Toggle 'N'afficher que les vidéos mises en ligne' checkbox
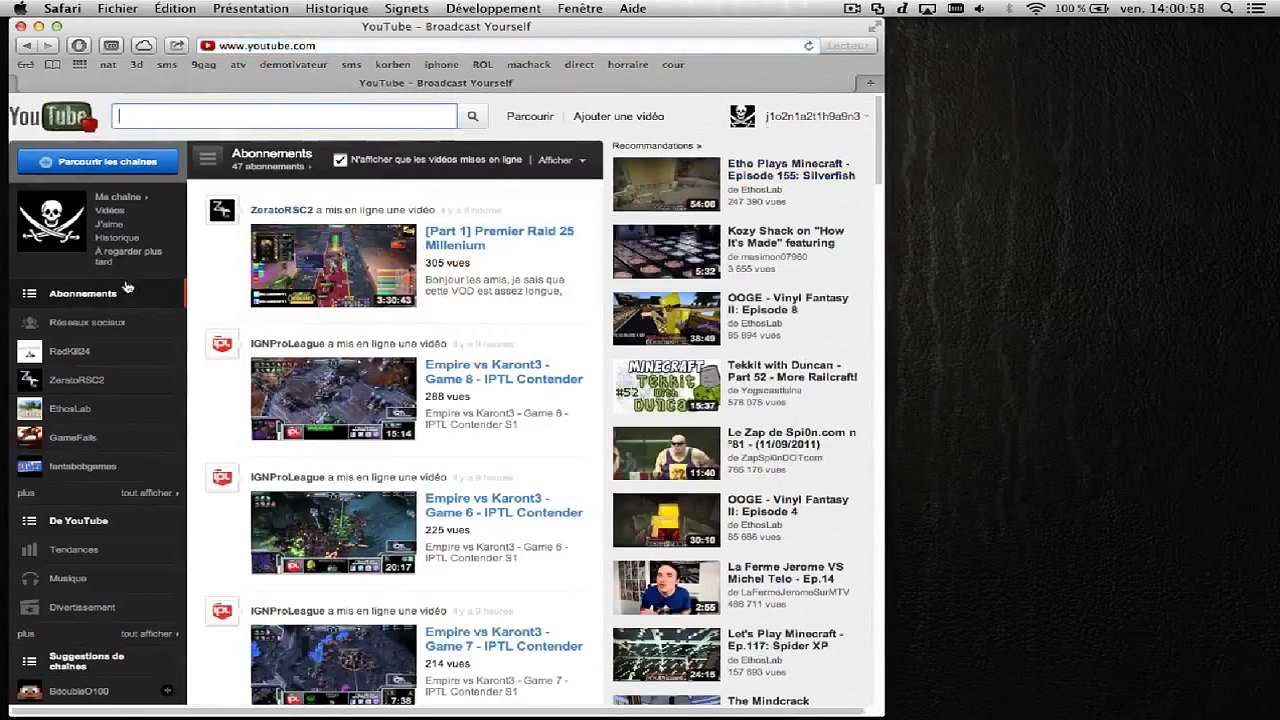1280x720 pixels. tap(340, 160)
